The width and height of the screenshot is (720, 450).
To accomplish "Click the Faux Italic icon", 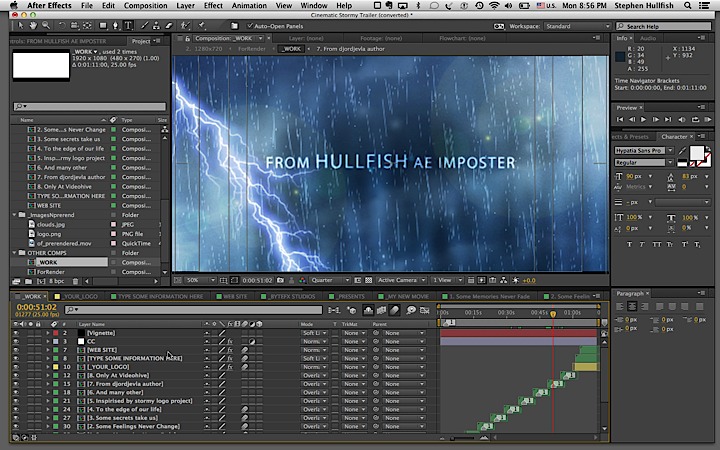I will [x=642, y=244].
